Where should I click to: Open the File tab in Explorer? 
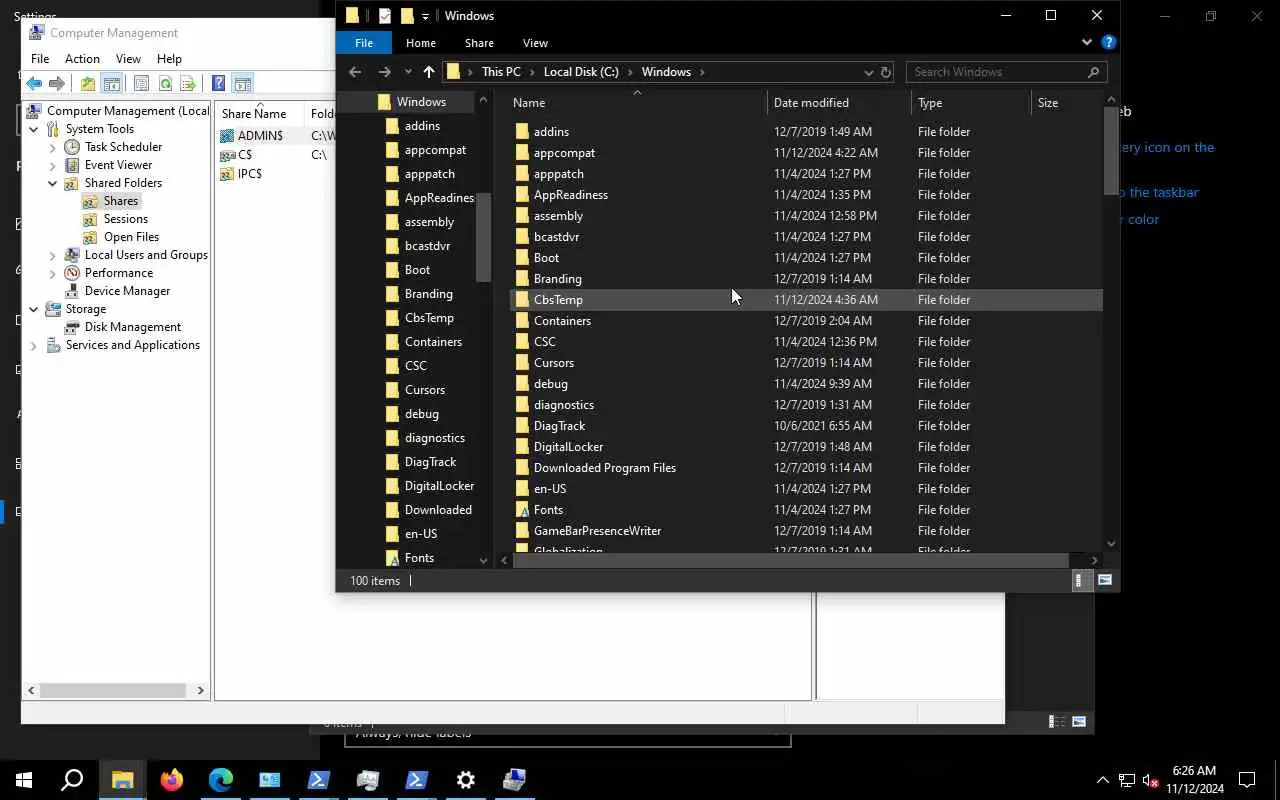(364, 43)
